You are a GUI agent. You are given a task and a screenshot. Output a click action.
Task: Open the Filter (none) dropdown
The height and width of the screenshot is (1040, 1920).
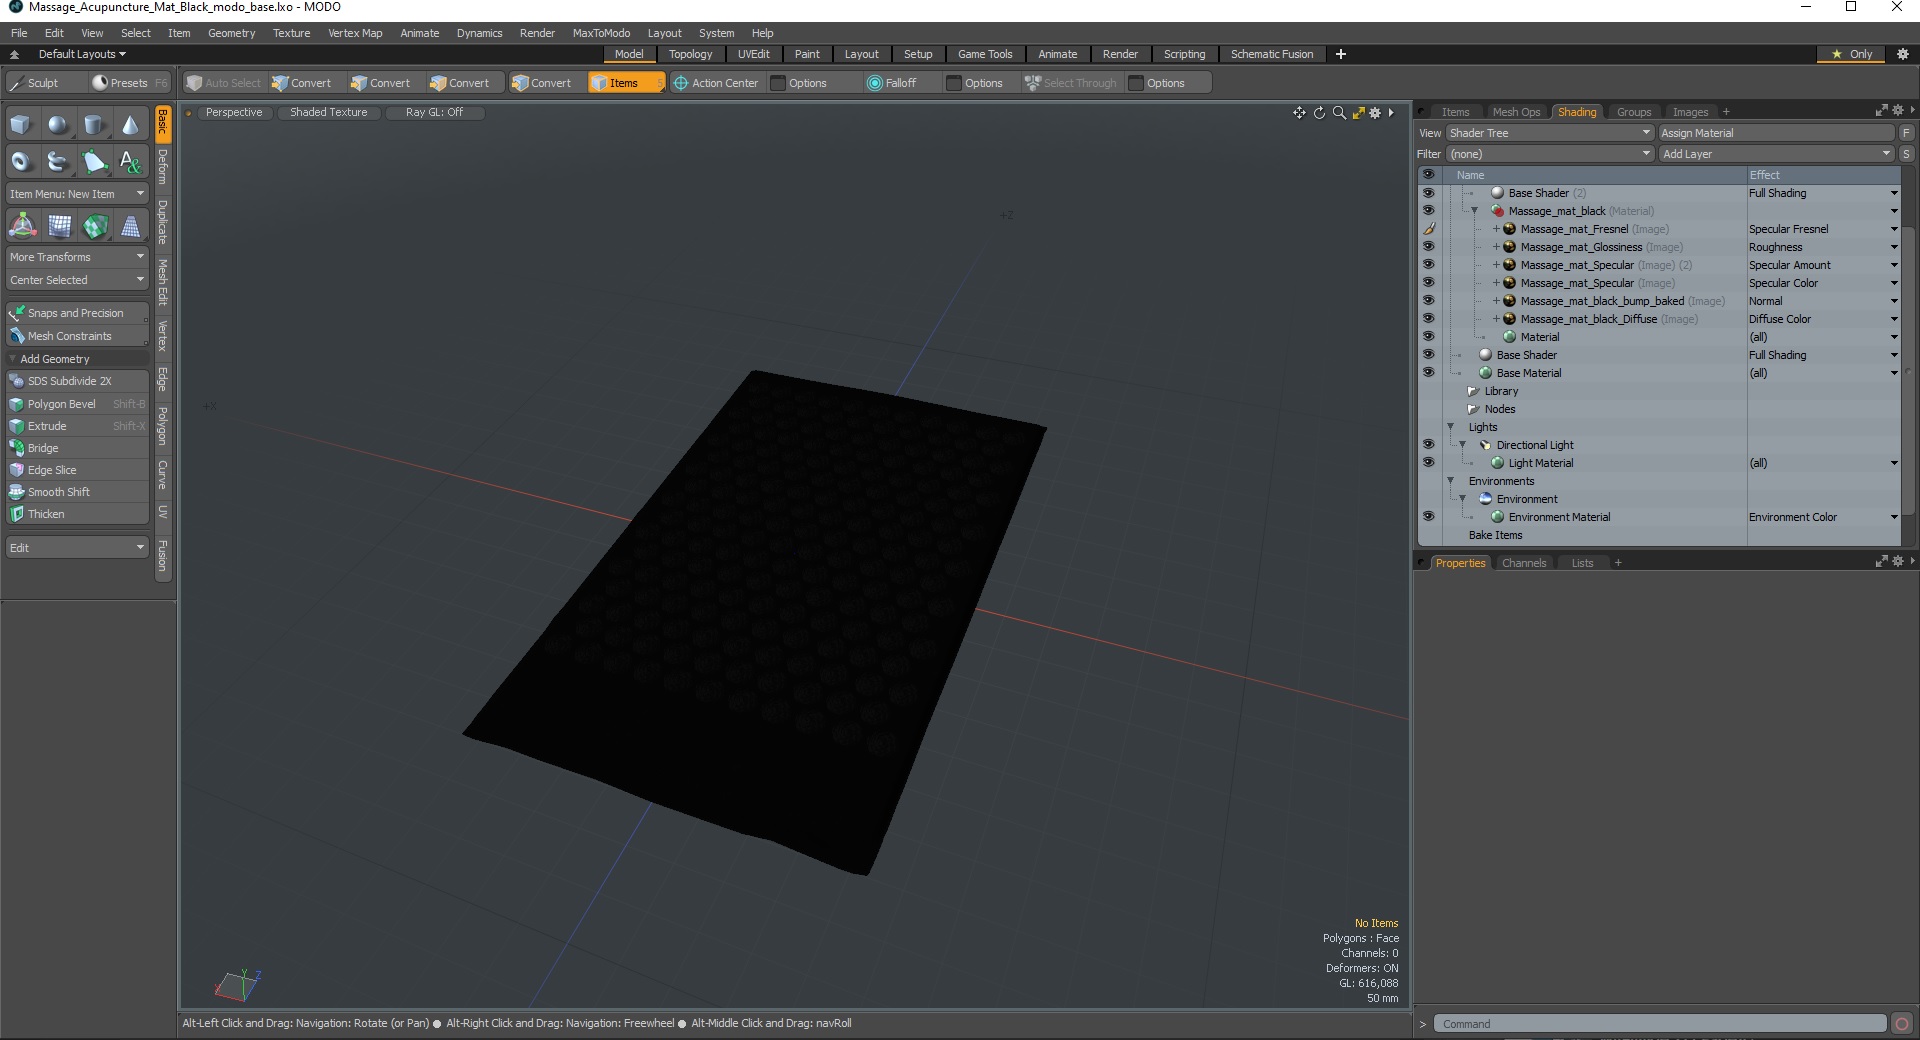coord(1549,154)
